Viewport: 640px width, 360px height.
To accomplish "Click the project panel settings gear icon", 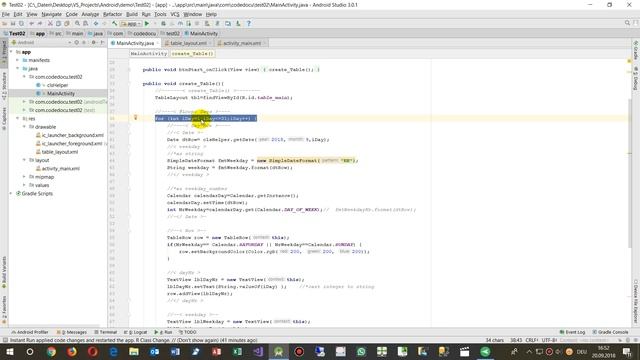I will point(93,42).
